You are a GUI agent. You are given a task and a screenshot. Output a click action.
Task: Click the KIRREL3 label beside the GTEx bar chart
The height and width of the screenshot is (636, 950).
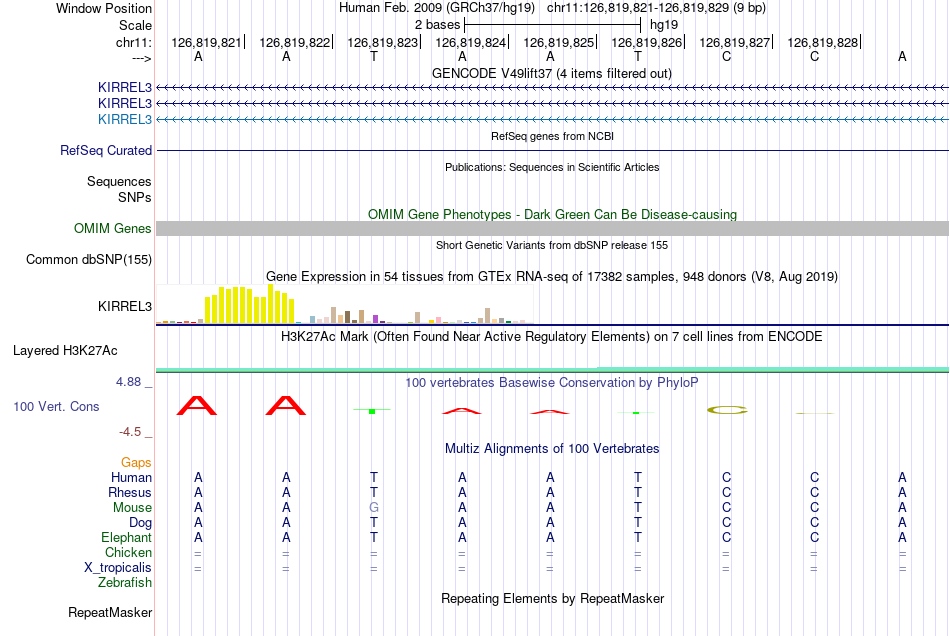click(x=125, y=306)
